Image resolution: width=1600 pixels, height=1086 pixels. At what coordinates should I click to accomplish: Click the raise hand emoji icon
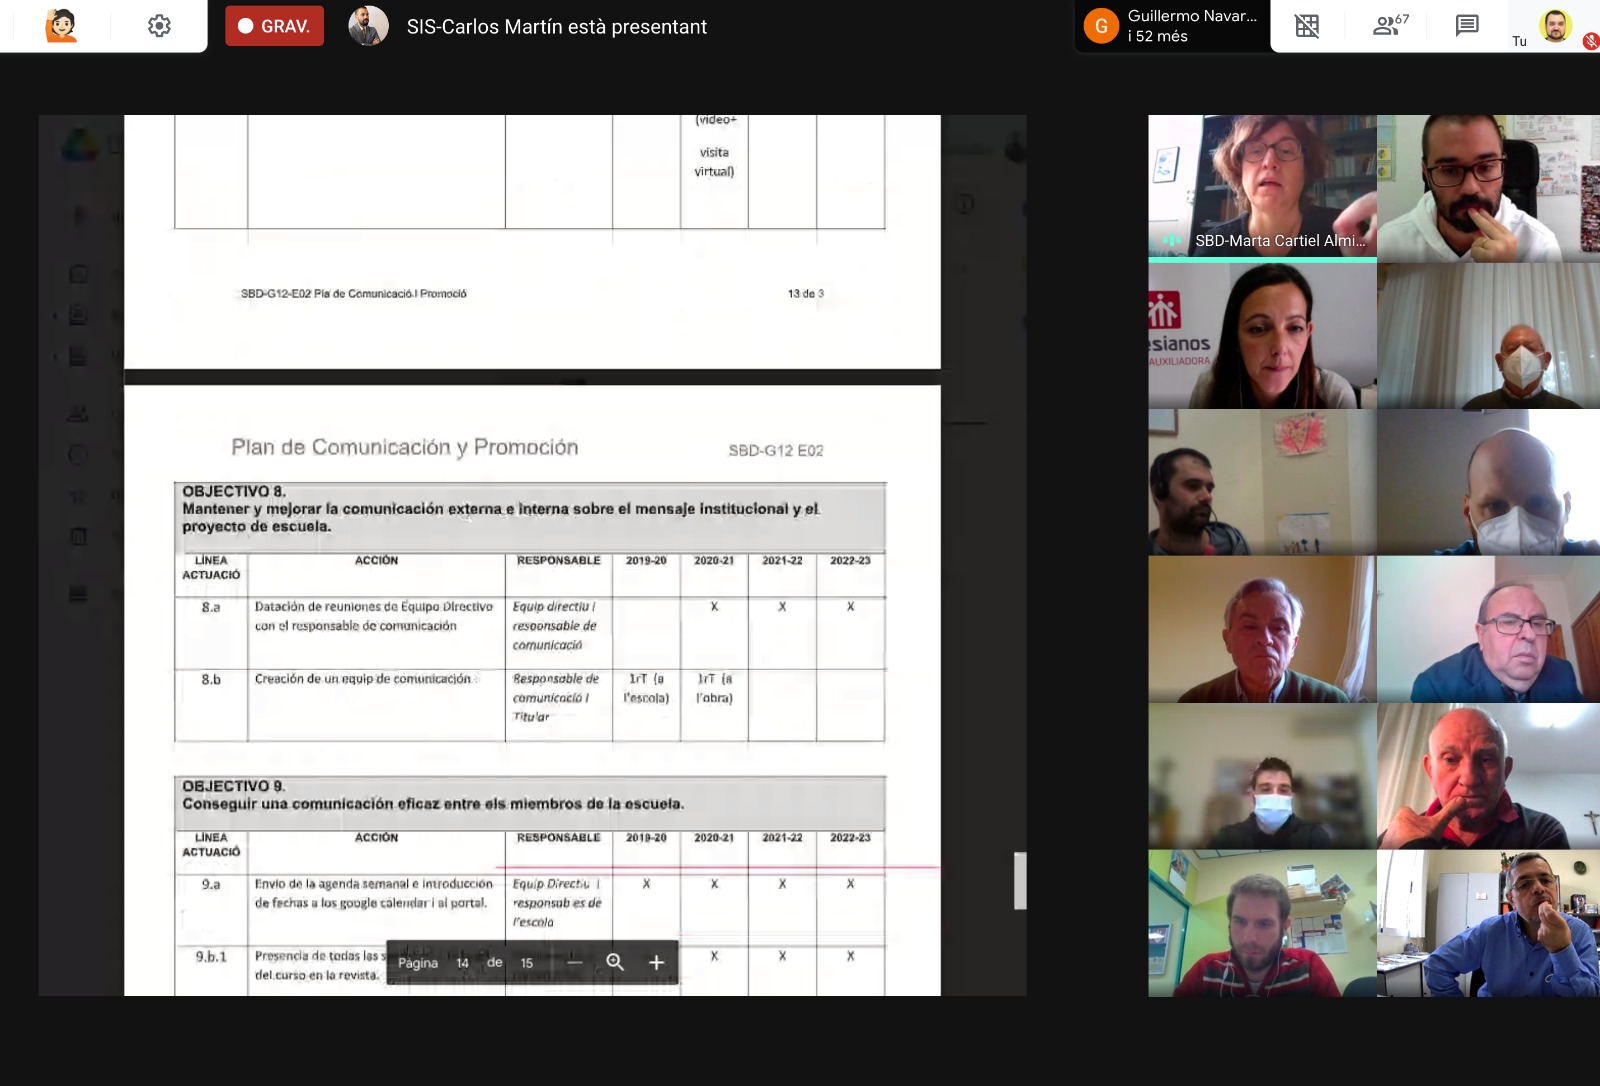[x=61, y=26]
